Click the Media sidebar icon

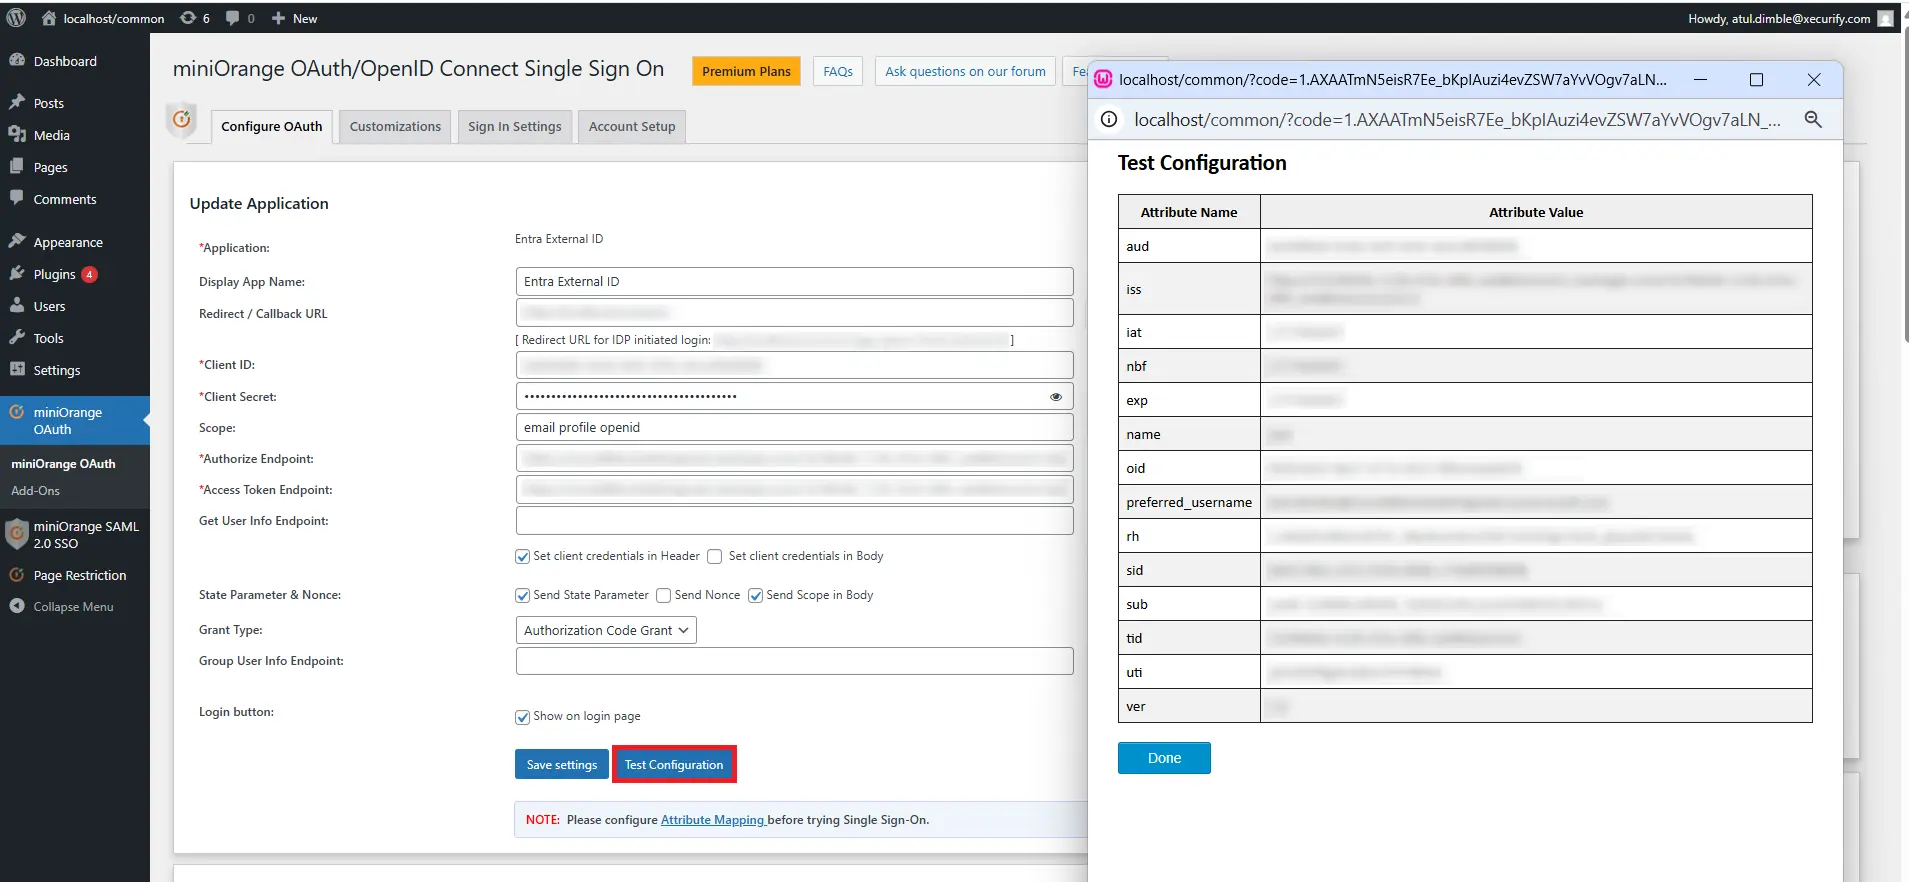click(17, 134)
